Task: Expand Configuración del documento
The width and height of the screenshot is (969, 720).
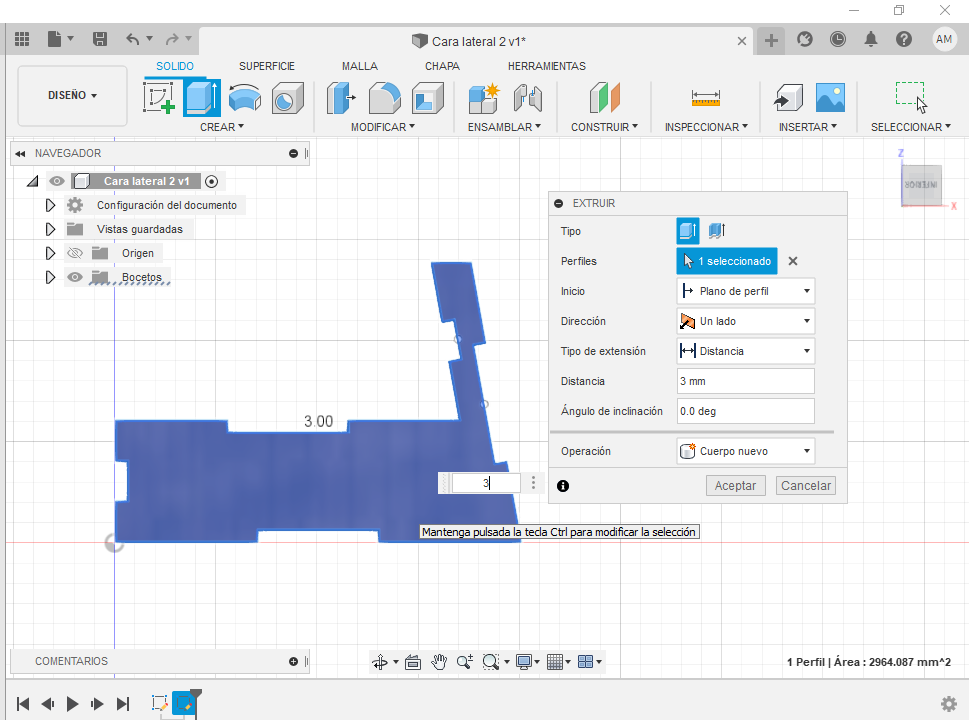Action: pos(51,205)
